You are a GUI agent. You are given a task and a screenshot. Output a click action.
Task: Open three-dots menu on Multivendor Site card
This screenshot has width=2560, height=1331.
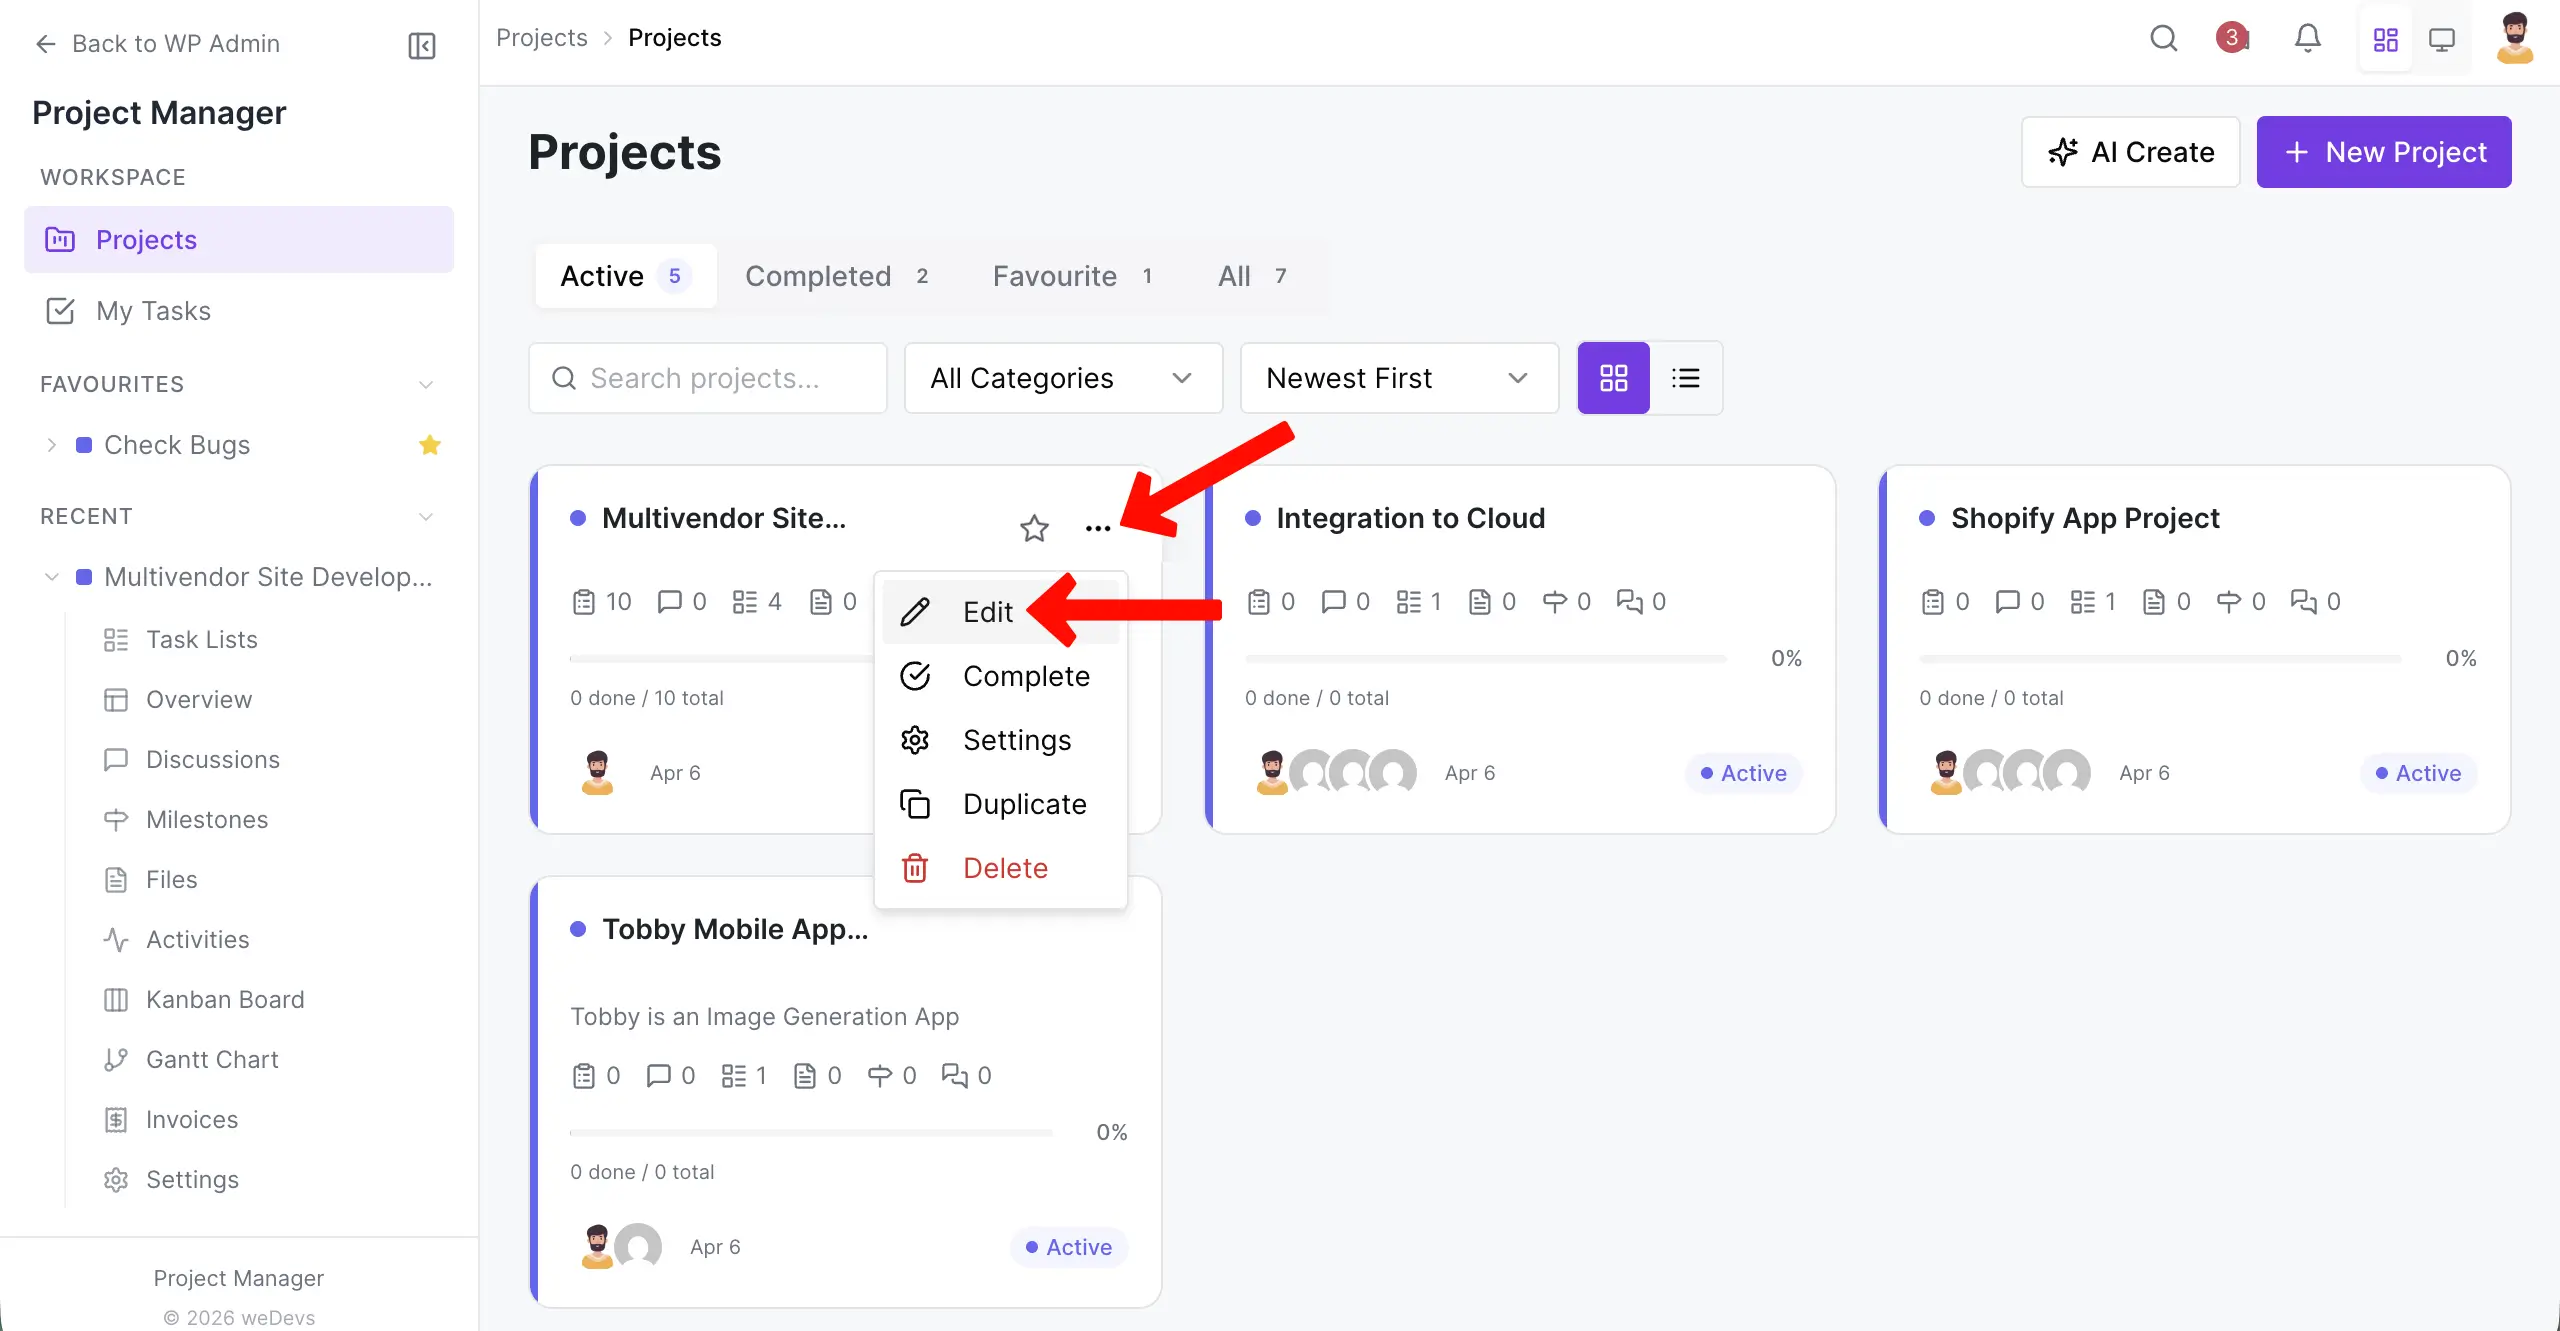(x=1097, y=527)
